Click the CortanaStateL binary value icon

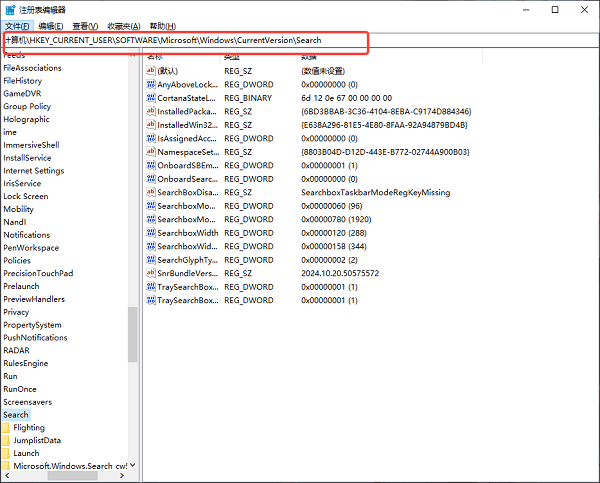pos(151,98)
